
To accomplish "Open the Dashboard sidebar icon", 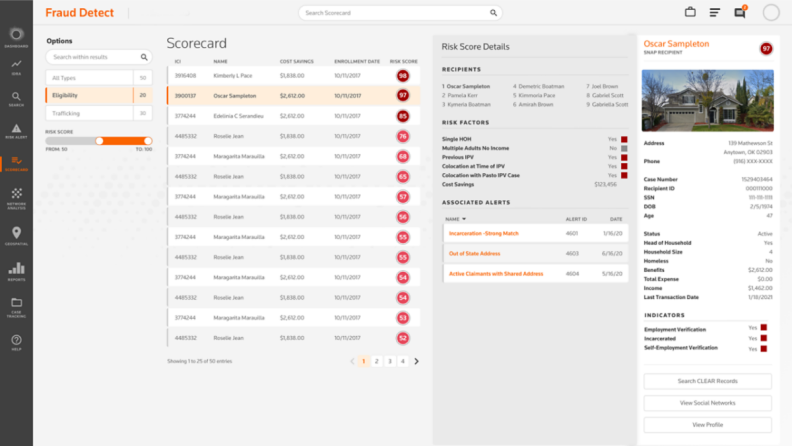I will tap(16, 35).
